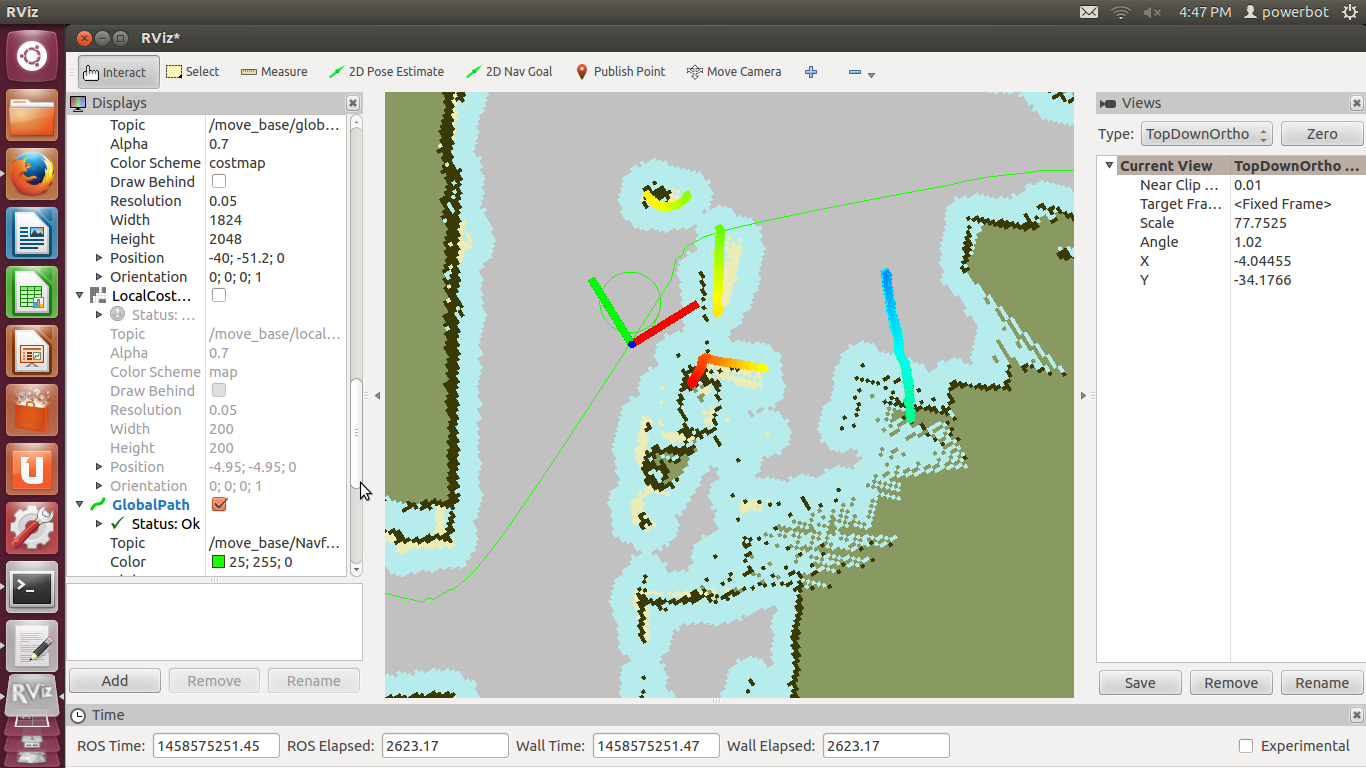This screenshot has width=1366, height=768.
Task: Expand the LocalCostmap Status row
Action: (x=99, y=315)
